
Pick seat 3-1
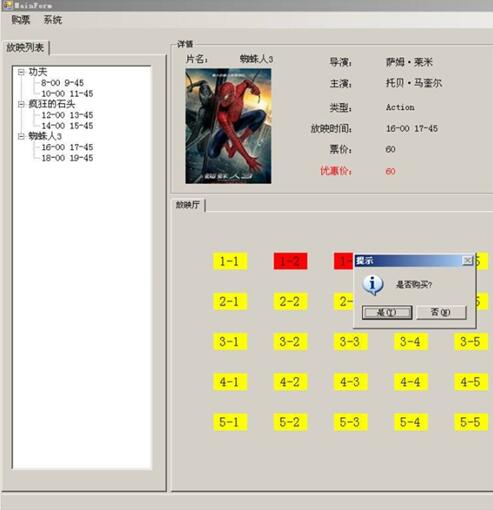[x=230, y=342]
